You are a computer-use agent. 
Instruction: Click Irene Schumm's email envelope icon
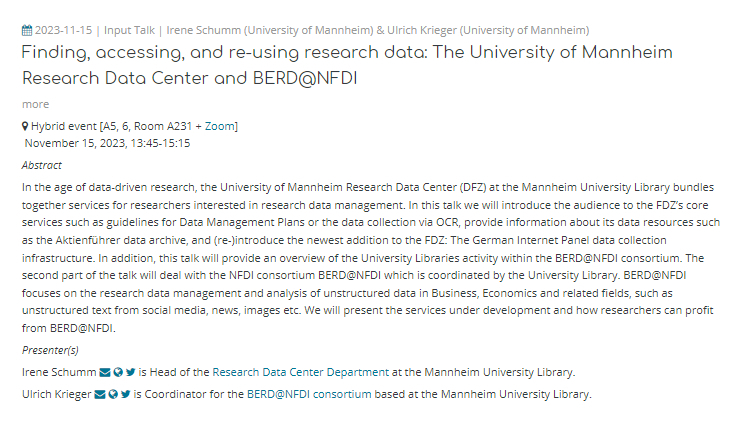[x=104, y=373]
